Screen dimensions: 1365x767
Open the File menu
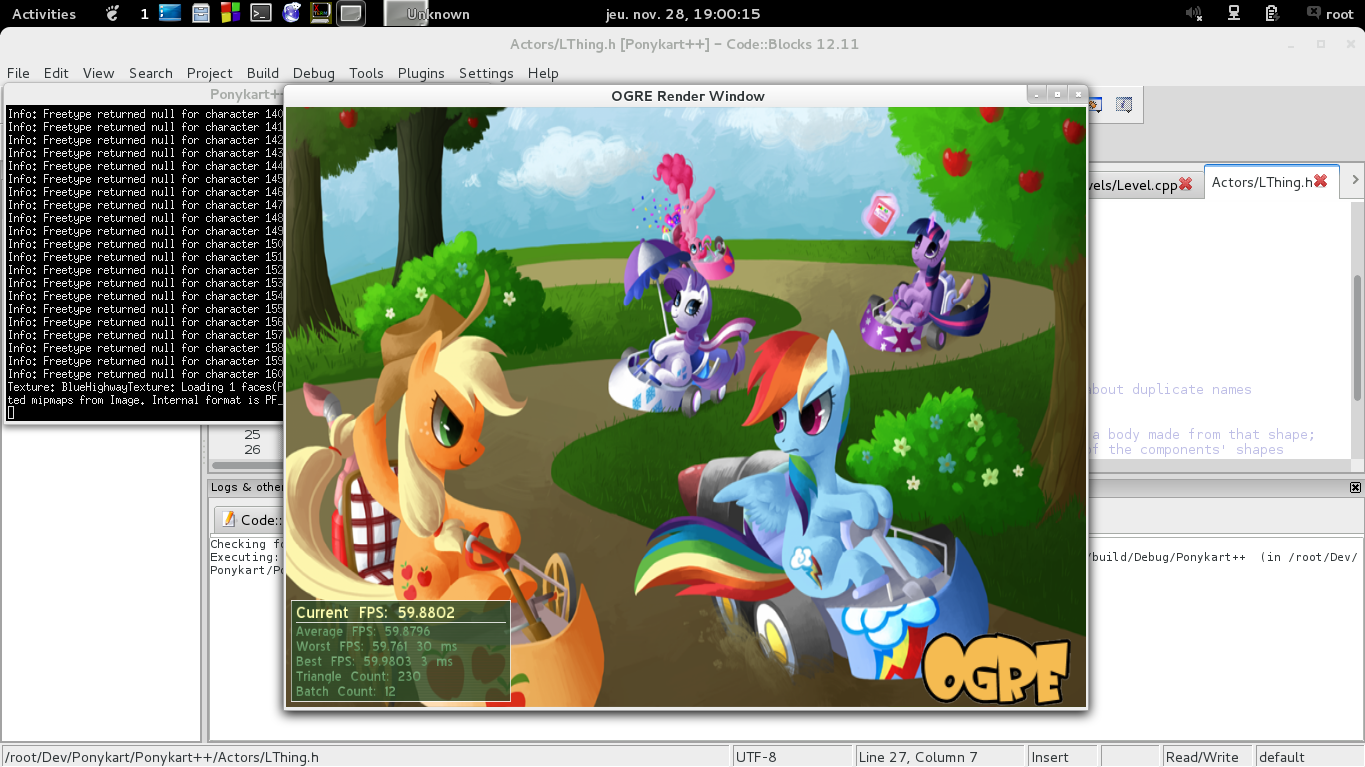point(18,73)
